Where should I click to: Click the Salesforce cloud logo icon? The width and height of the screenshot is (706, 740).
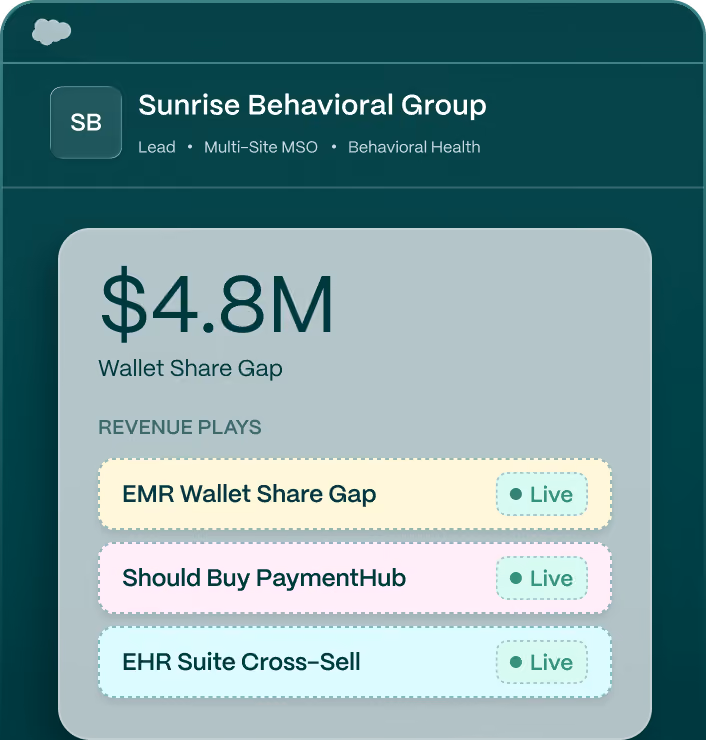tap(51, 32)
